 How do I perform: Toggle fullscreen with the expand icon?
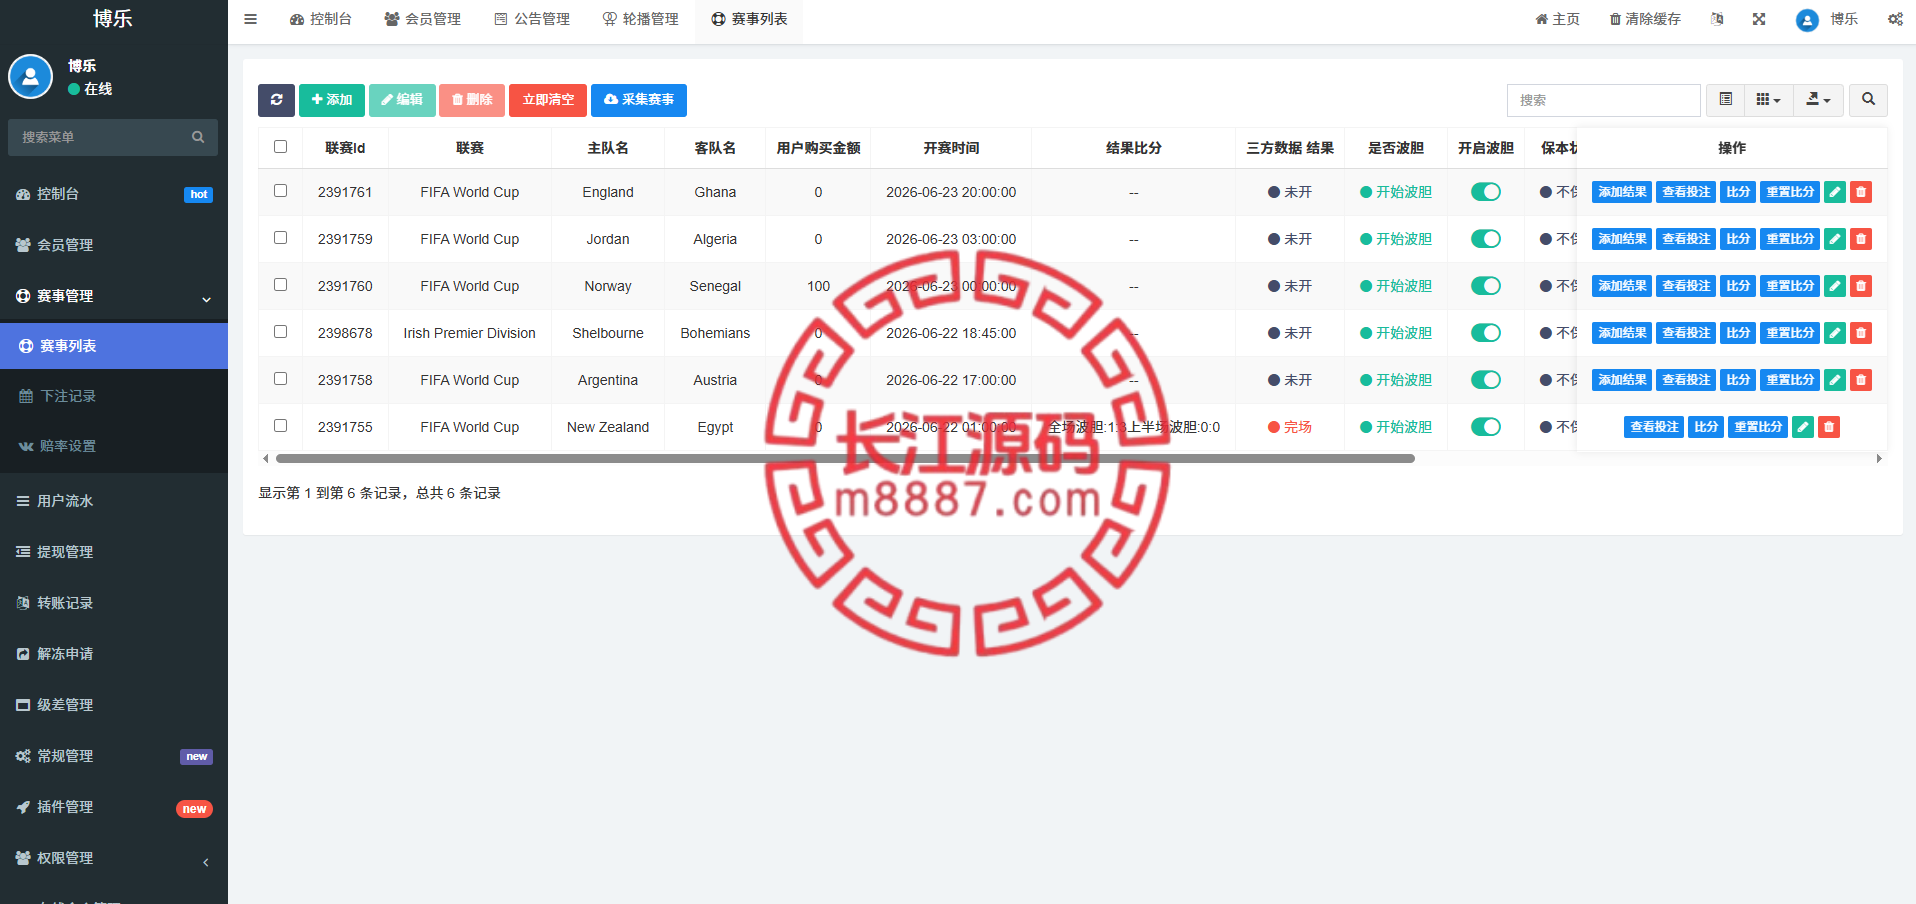(x=1759, y=19)
